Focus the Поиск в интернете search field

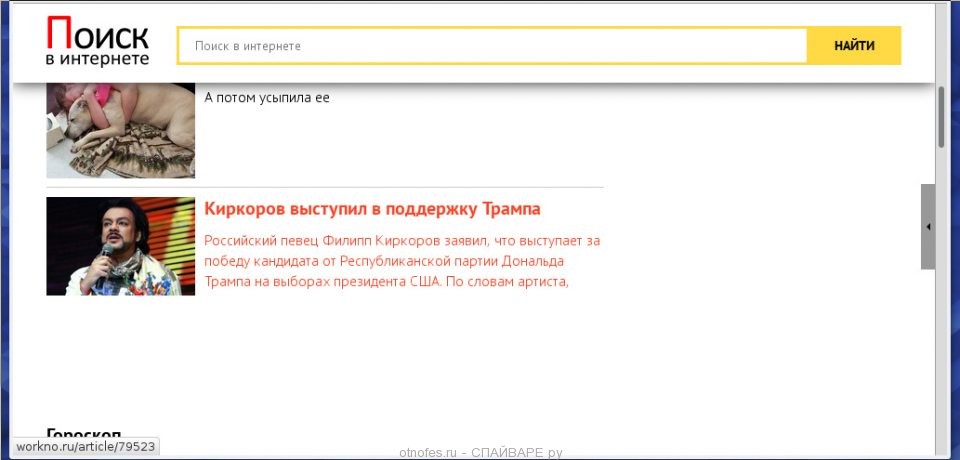(x=492, y=46)
